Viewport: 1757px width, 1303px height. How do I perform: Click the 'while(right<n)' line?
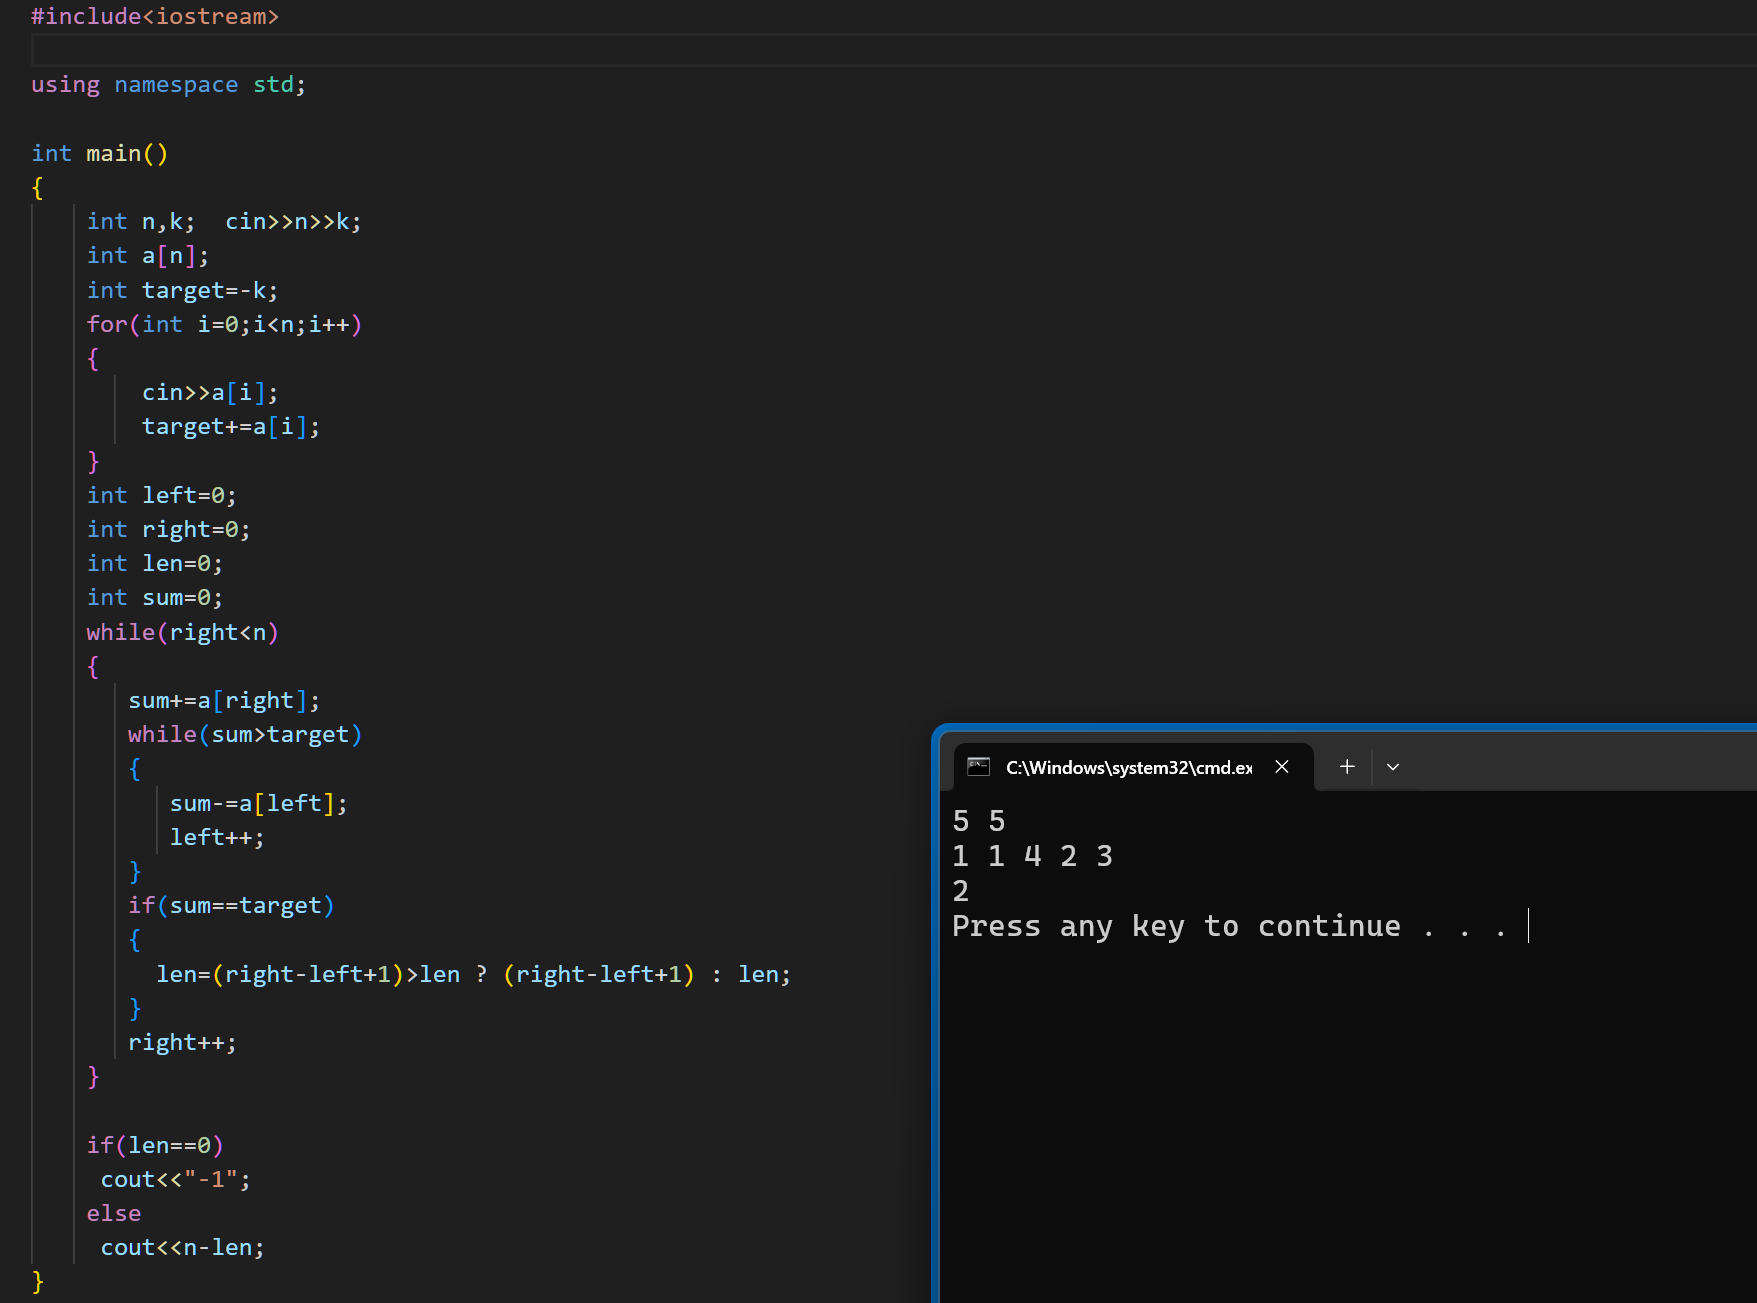click(x=183, y=632)
